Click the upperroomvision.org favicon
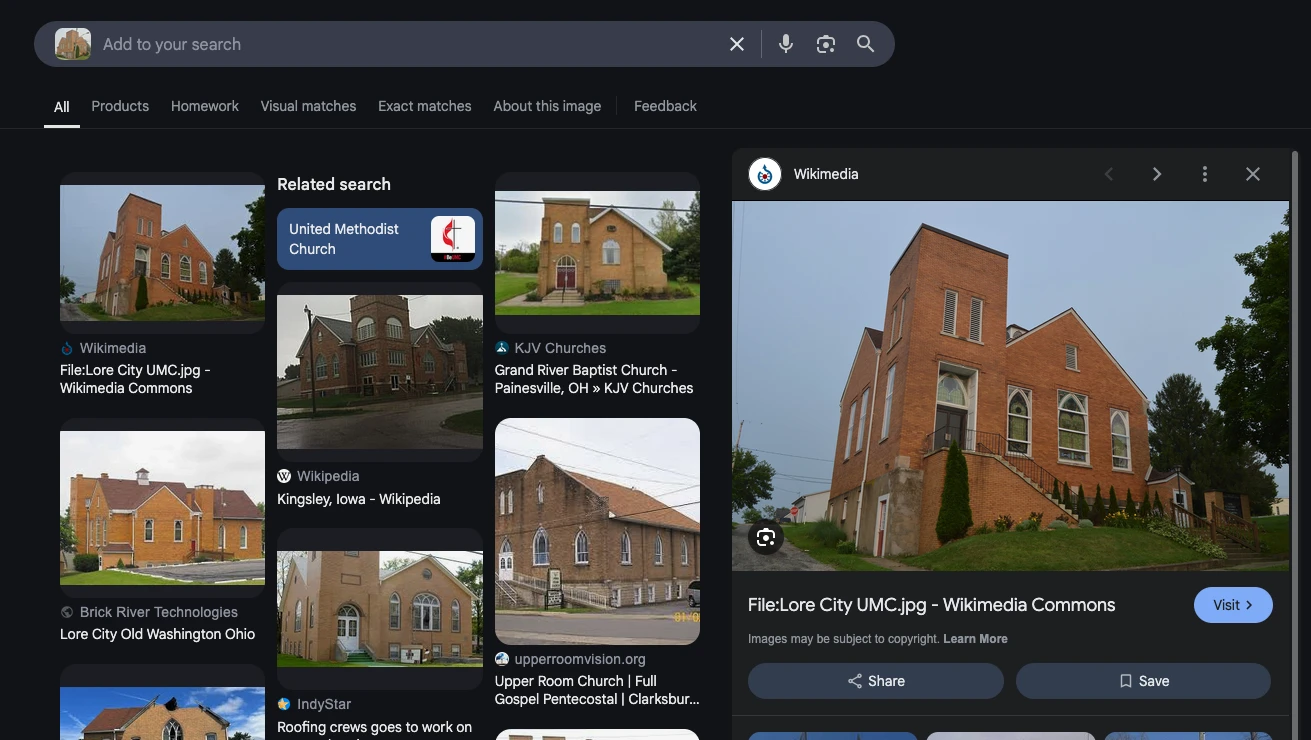The width and height of the screenshot is (1311, 740). [502, 659]
